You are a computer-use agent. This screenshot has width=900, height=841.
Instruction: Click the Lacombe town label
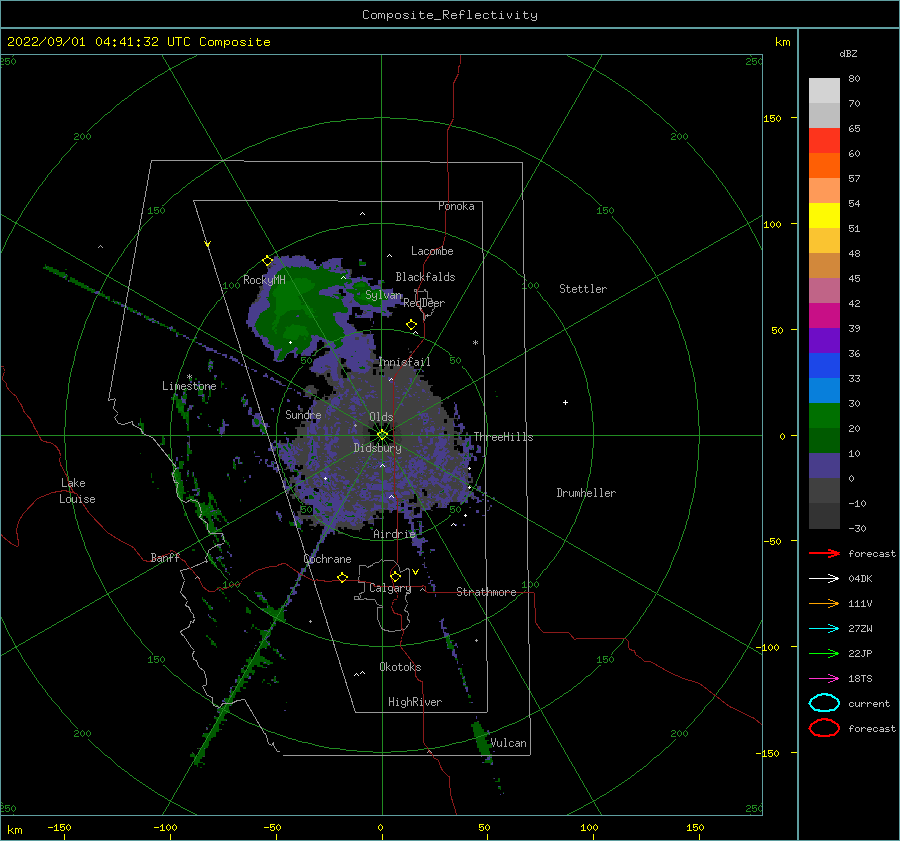432,251
